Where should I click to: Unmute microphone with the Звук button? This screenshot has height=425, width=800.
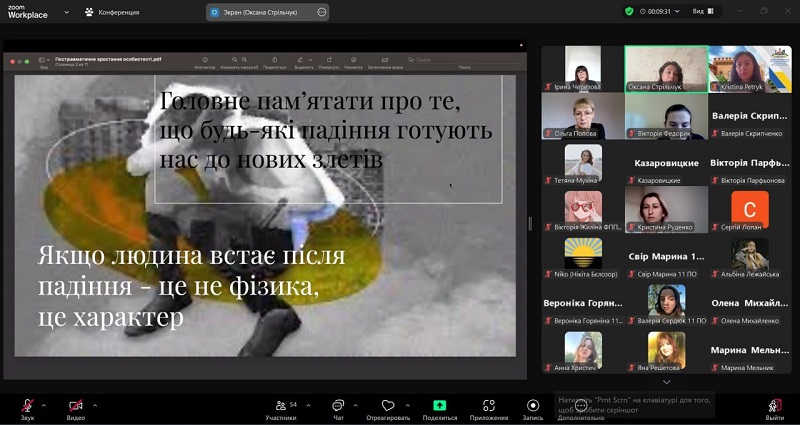28,410
